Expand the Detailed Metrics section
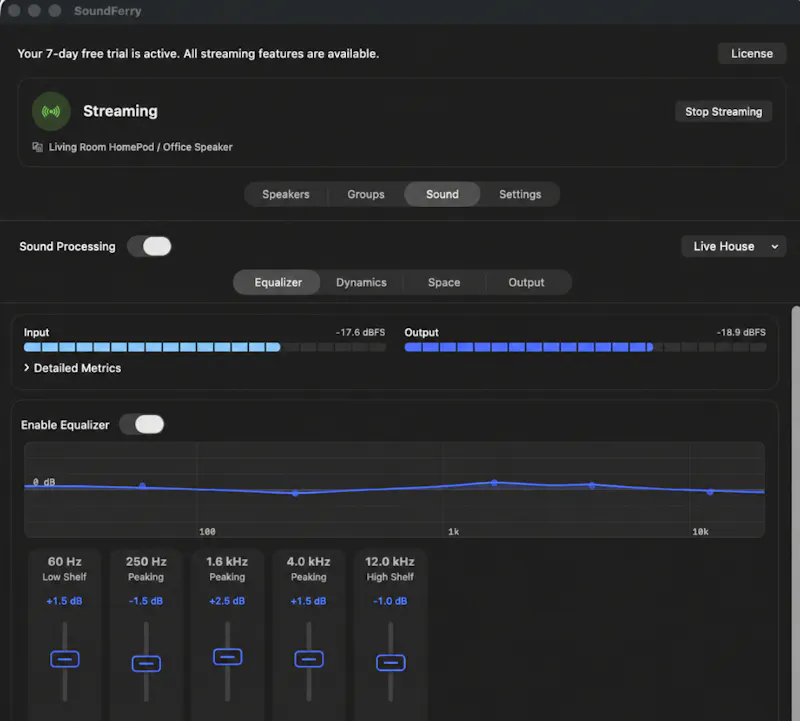Viewport: 800px width, 721px height. point(72,368)
